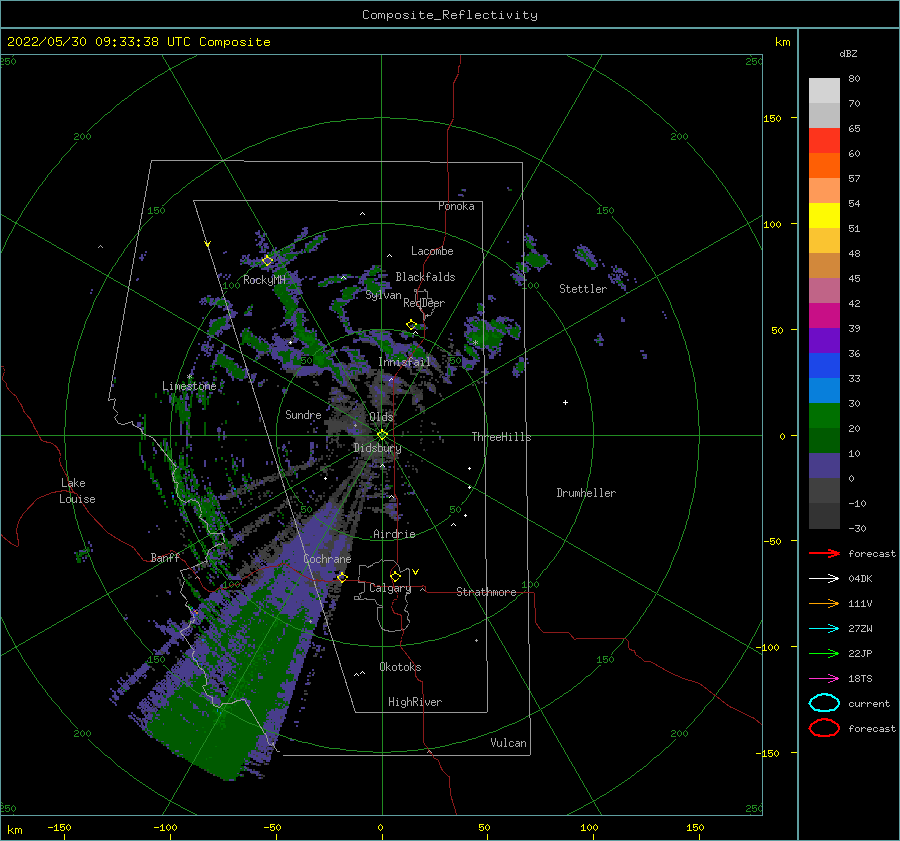Click the Limestone label
This screenshot has height=841, width=900.
pos(189,386)
